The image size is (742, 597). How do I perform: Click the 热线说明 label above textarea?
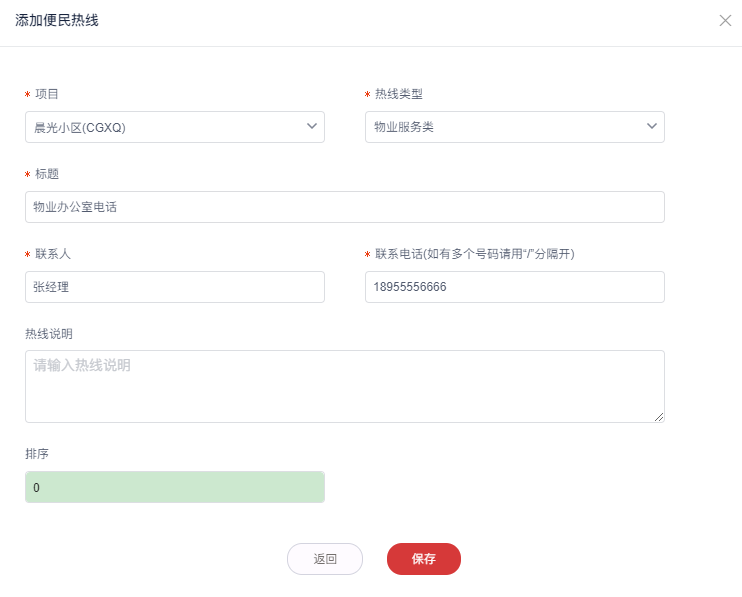pos(49,333)
